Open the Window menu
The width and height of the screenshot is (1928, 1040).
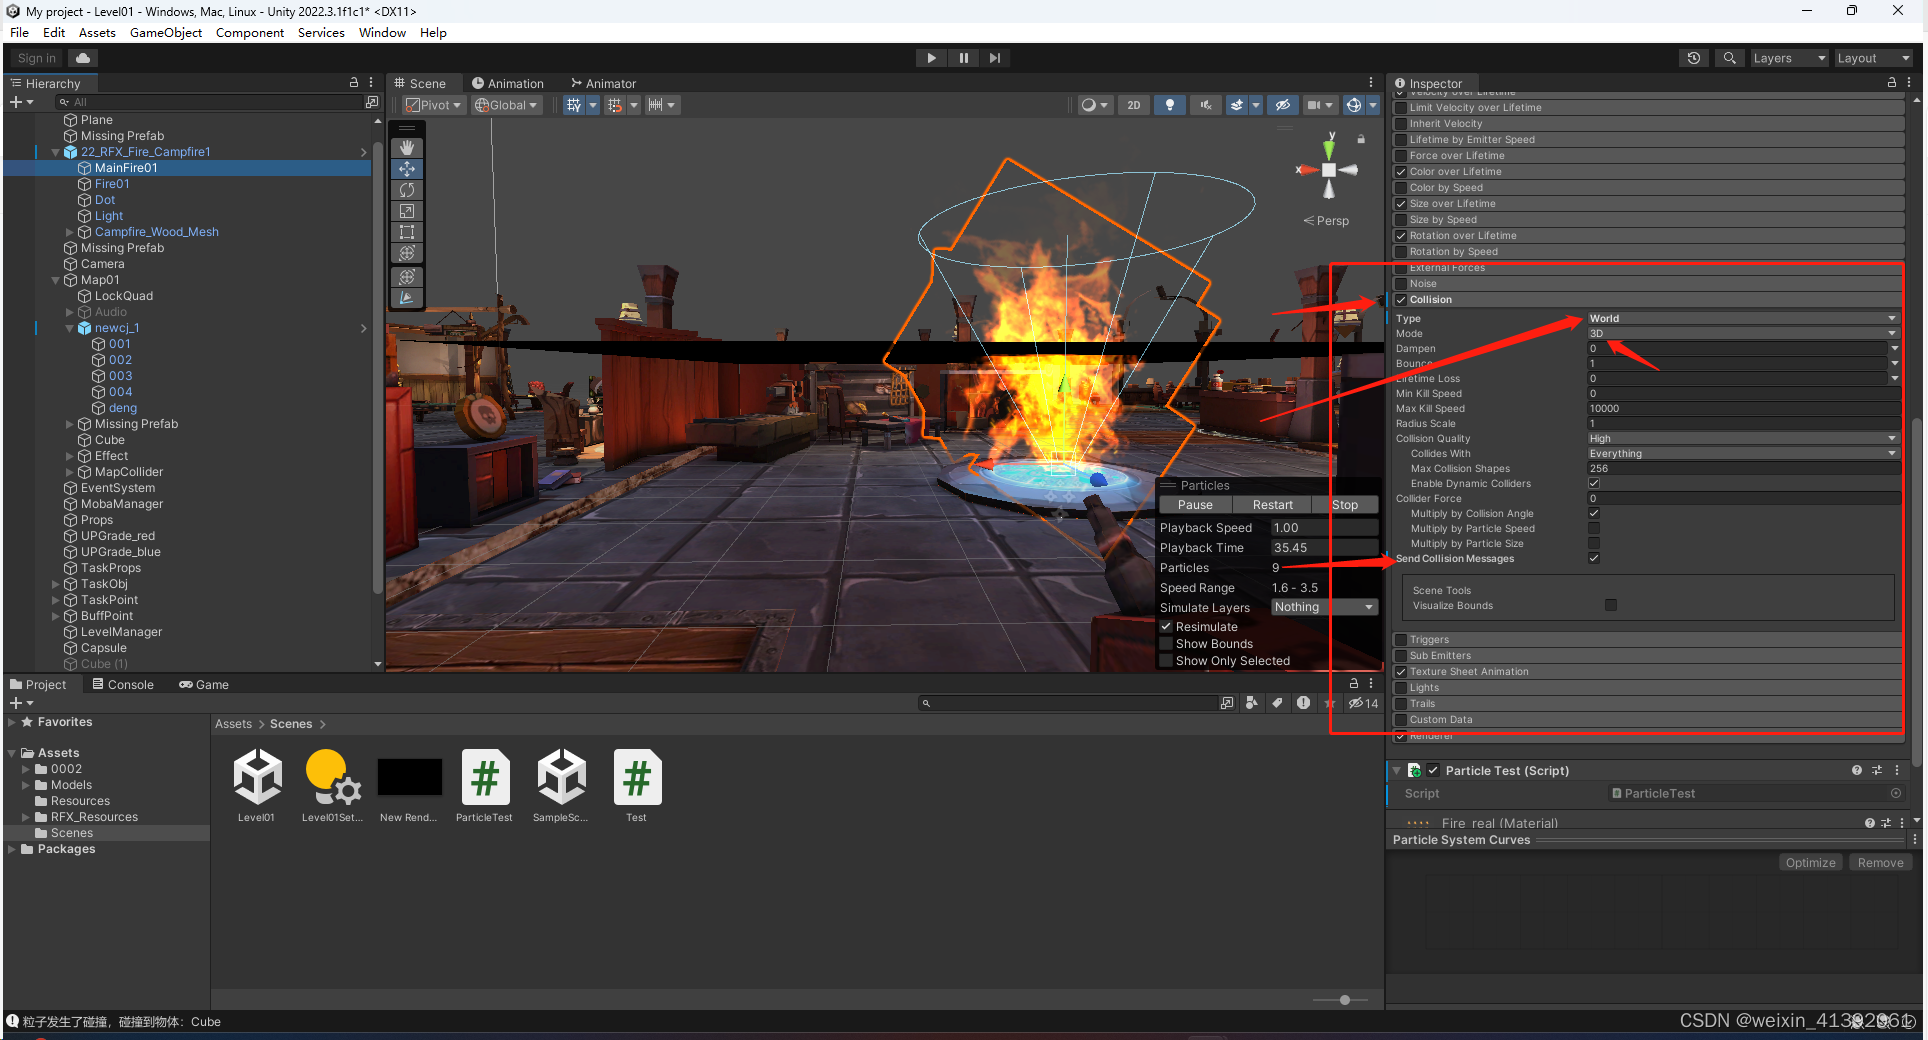[x=382, y=33]
